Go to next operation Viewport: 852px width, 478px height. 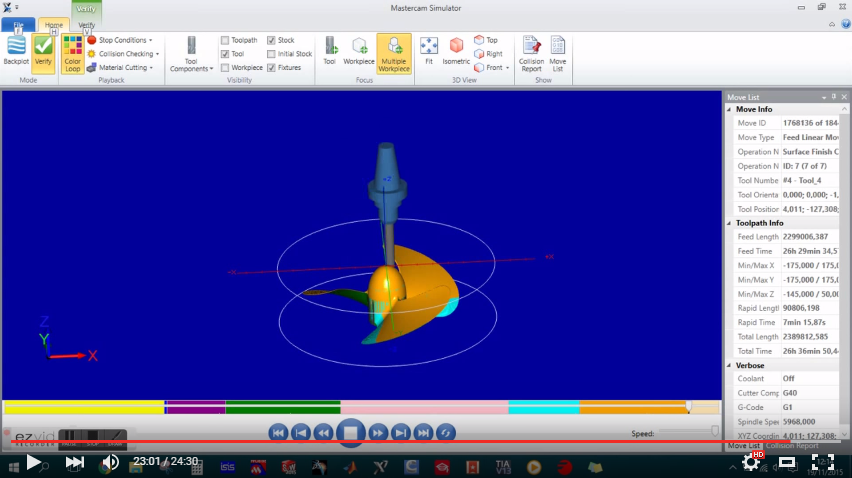pyautogui.click(x=400, y=433)
